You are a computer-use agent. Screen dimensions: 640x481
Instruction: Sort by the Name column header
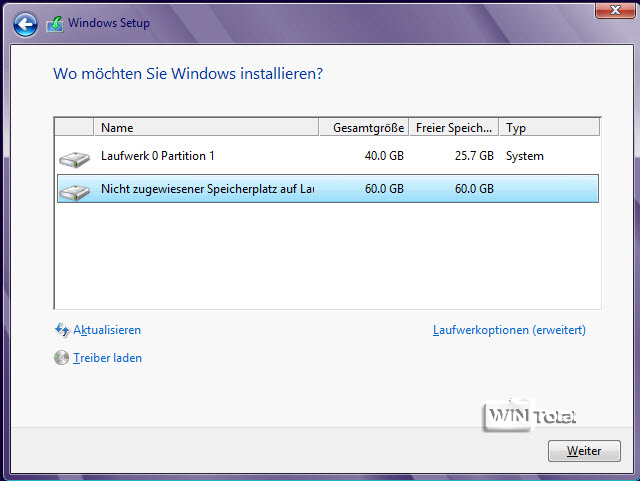(206, 127)
